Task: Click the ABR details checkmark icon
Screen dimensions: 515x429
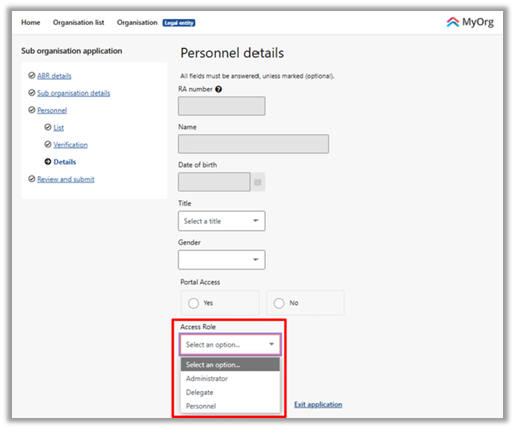Action: (32, 76)
